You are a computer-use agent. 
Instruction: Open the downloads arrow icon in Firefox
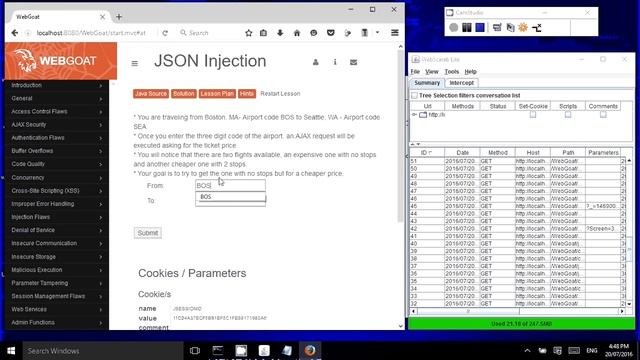[280, 33]
